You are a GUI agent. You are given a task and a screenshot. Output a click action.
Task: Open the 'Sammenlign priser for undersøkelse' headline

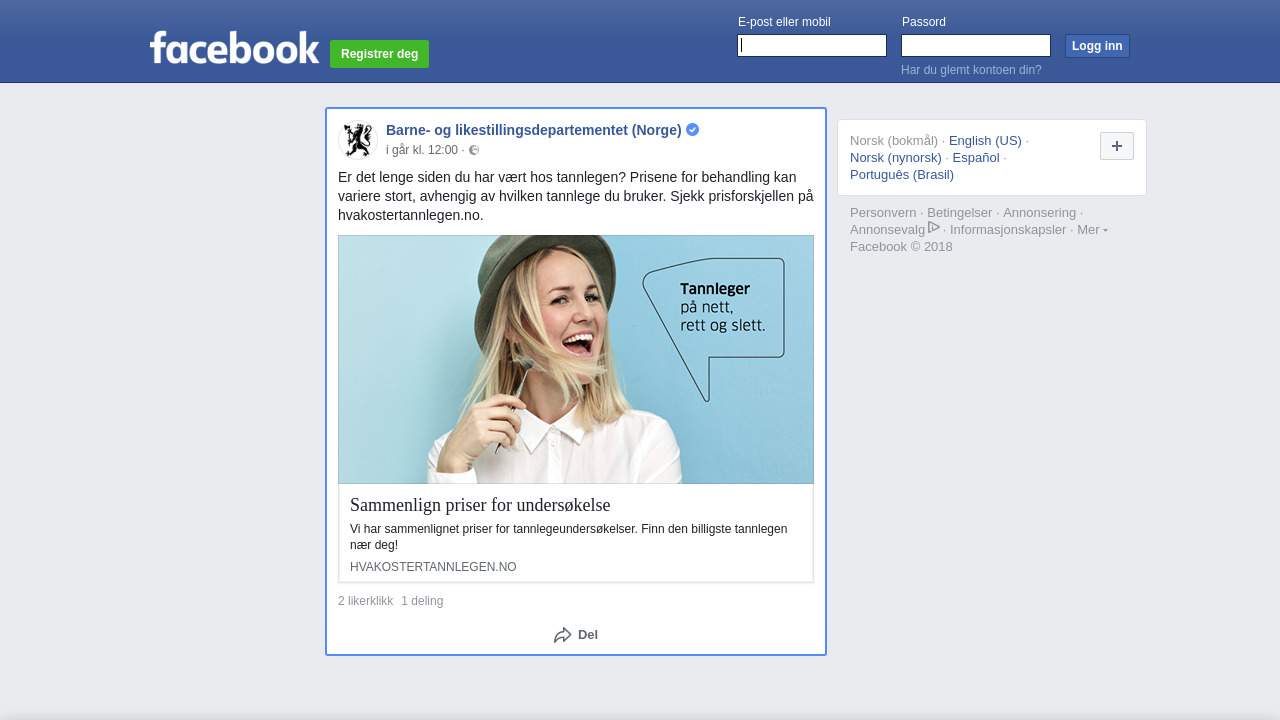pyautogui.click(x=479, y=505)
